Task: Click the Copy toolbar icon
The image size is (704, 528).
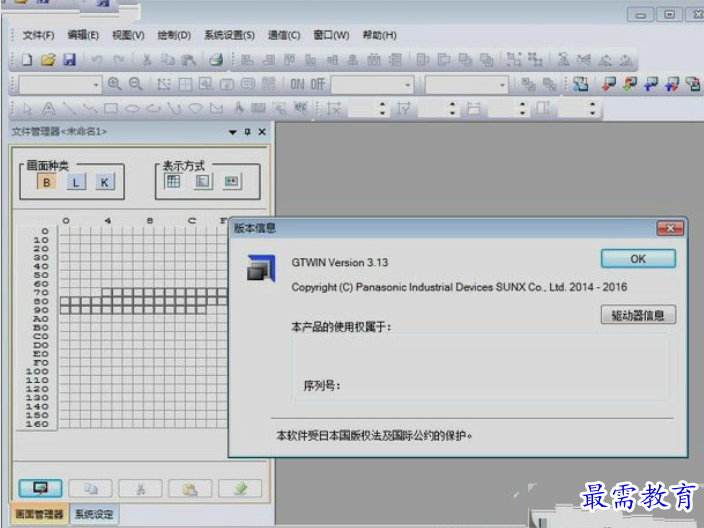Action: [167, 60]
